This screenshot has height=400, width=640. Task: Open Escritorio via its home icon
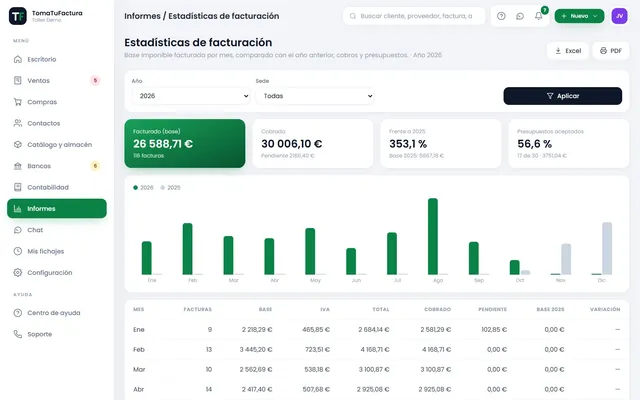click(18, 59)
